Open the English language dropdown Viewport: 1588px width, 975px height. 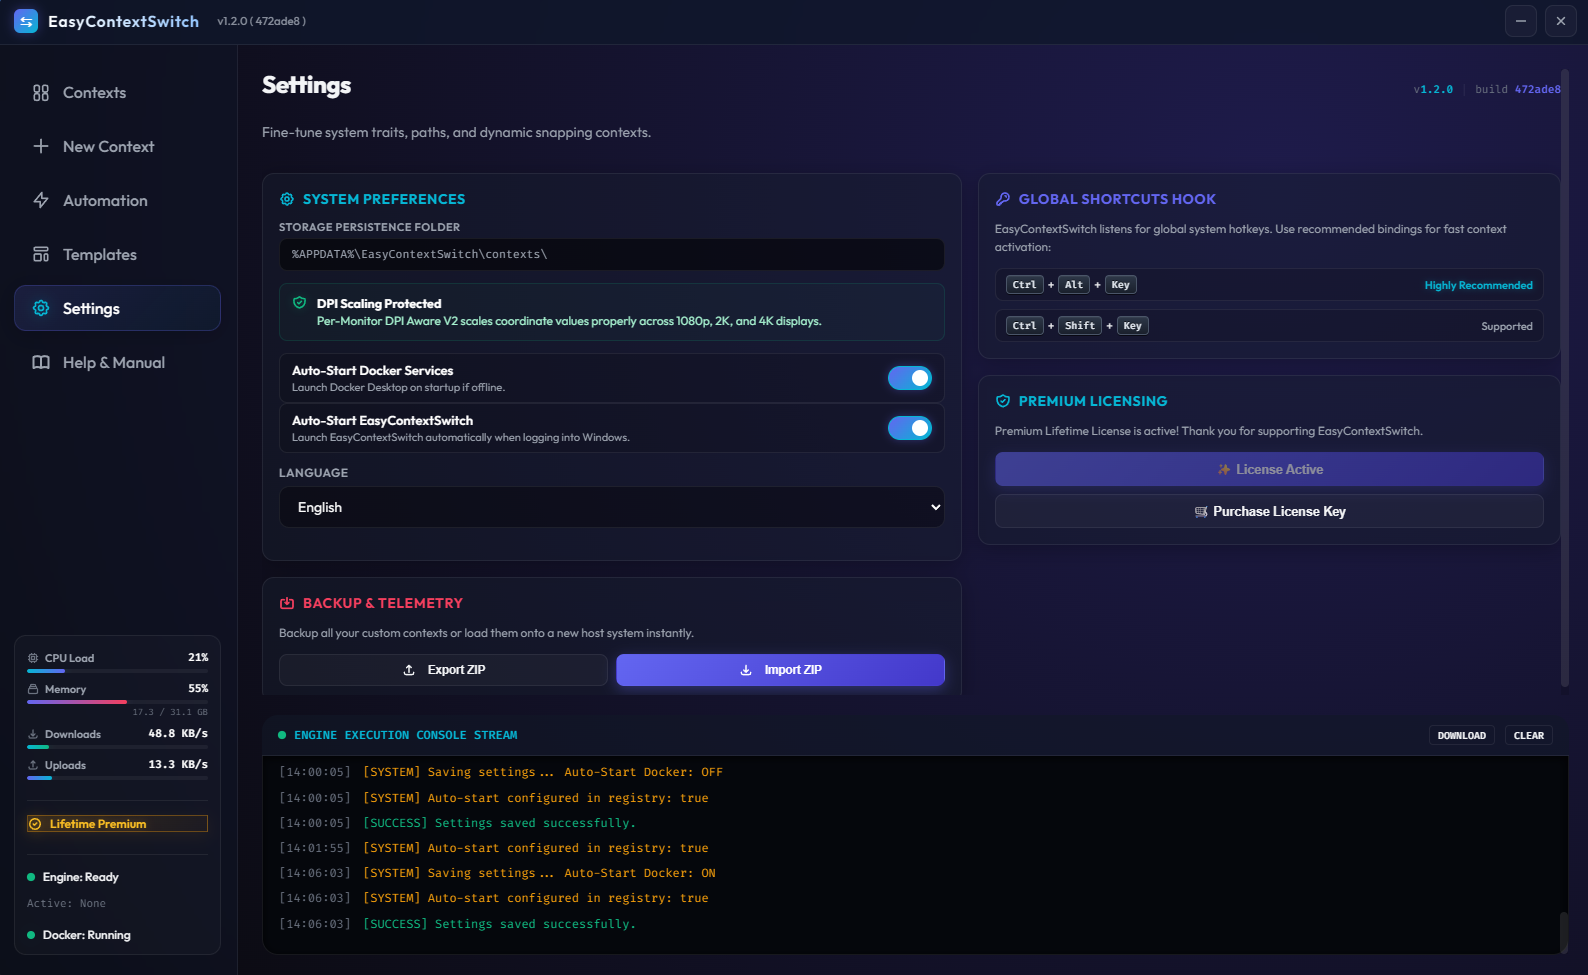point(612,507)
